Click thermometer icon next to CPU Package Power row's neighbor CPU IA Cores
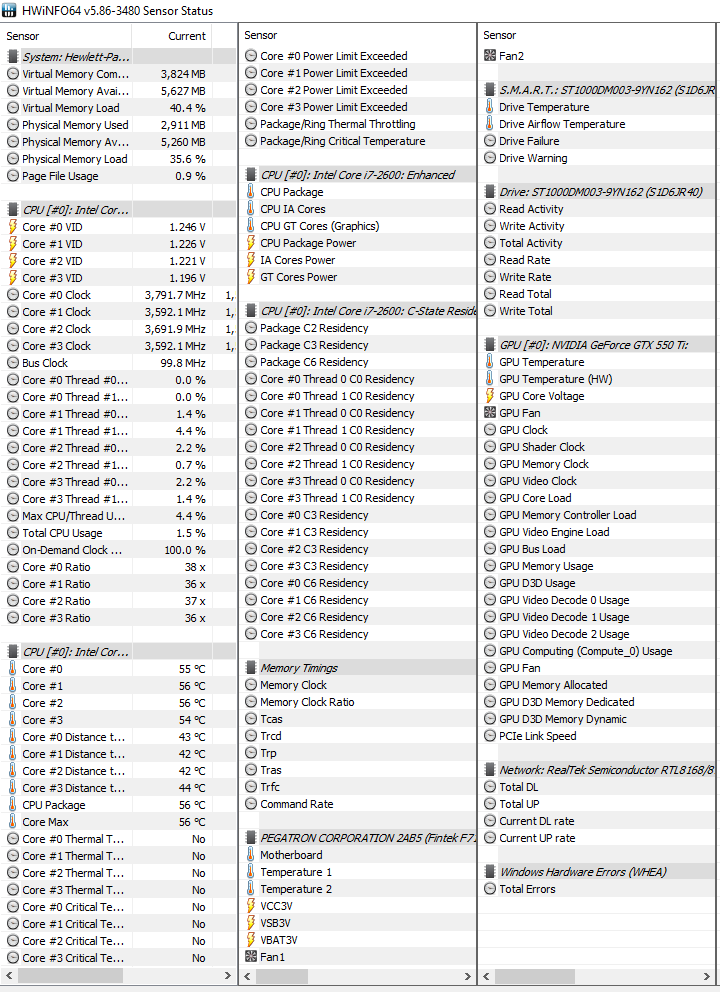 [x=251, y=209]
